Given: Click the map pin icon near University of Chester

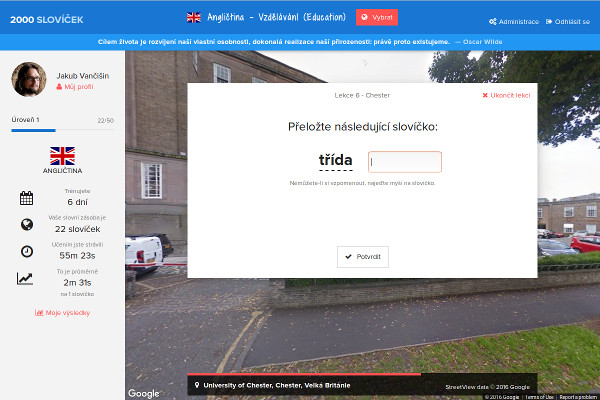Looking at the screenshot, I should [x=197, y=385].
